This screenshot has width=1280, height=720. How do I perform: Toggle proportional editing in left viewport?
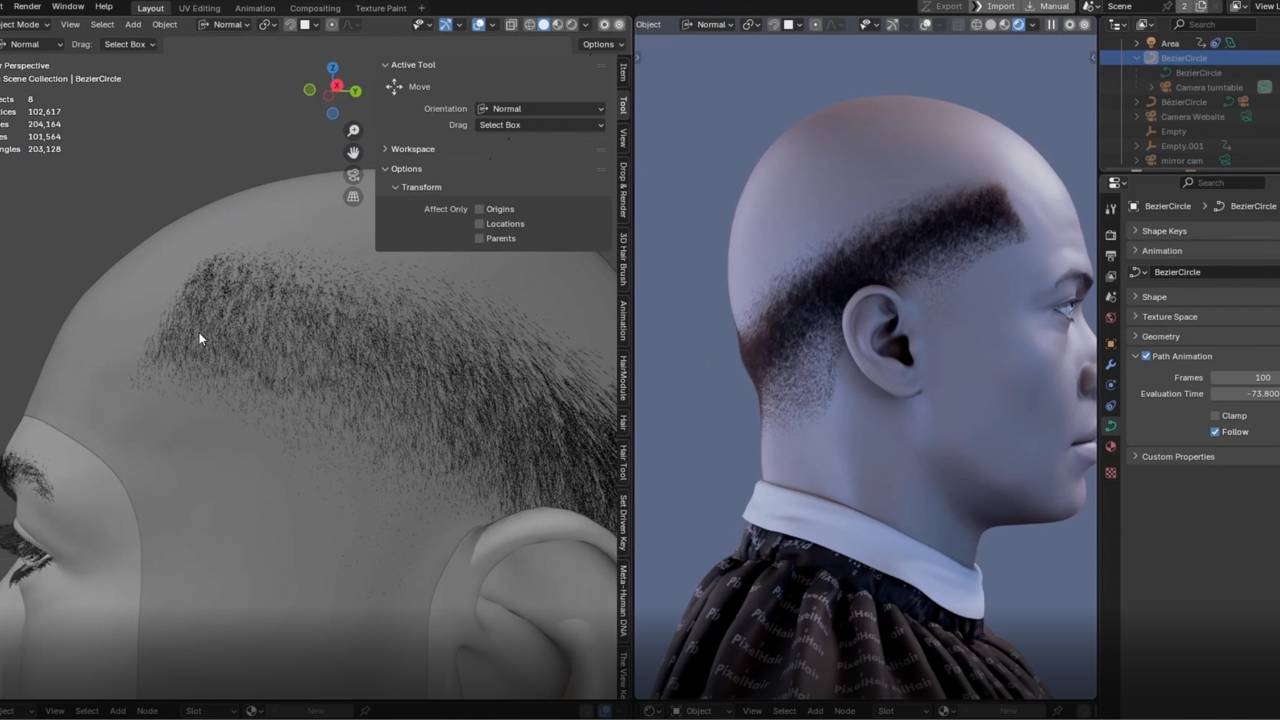[332, 24]
